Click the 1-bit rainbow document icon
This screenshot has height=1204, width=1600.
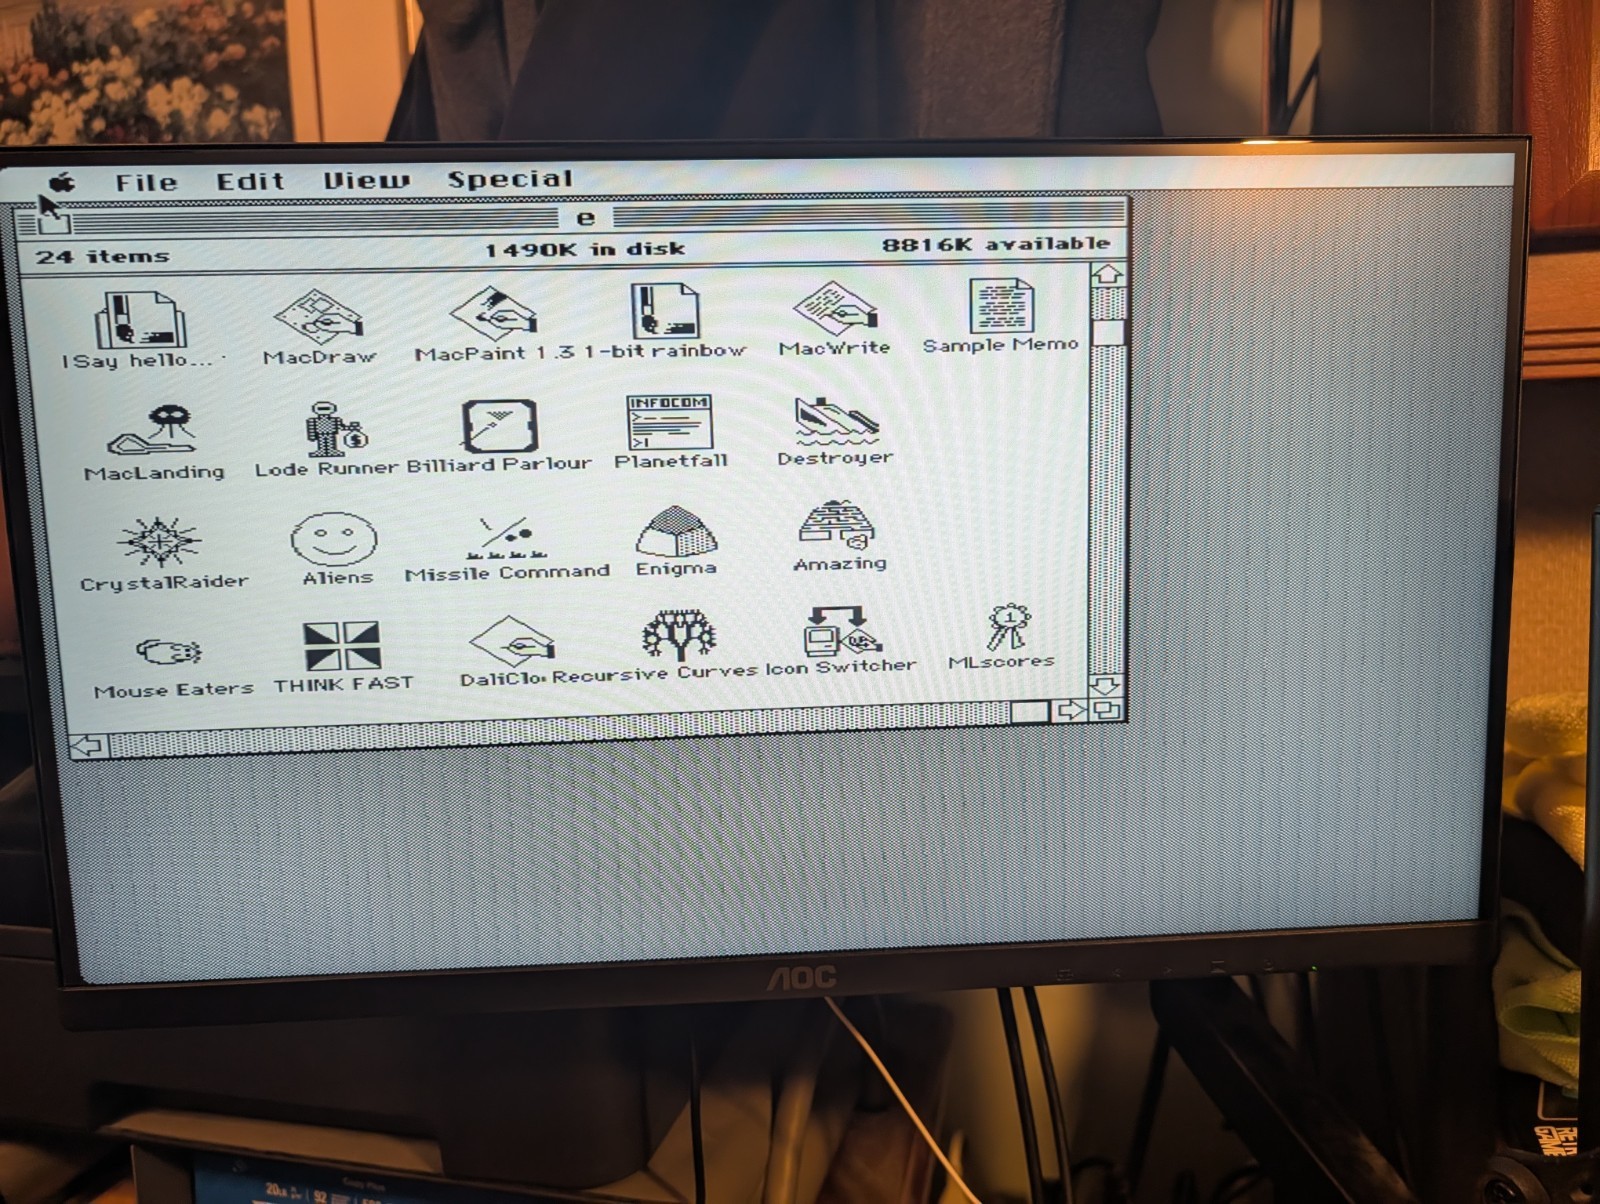click(x=664, y=310)
